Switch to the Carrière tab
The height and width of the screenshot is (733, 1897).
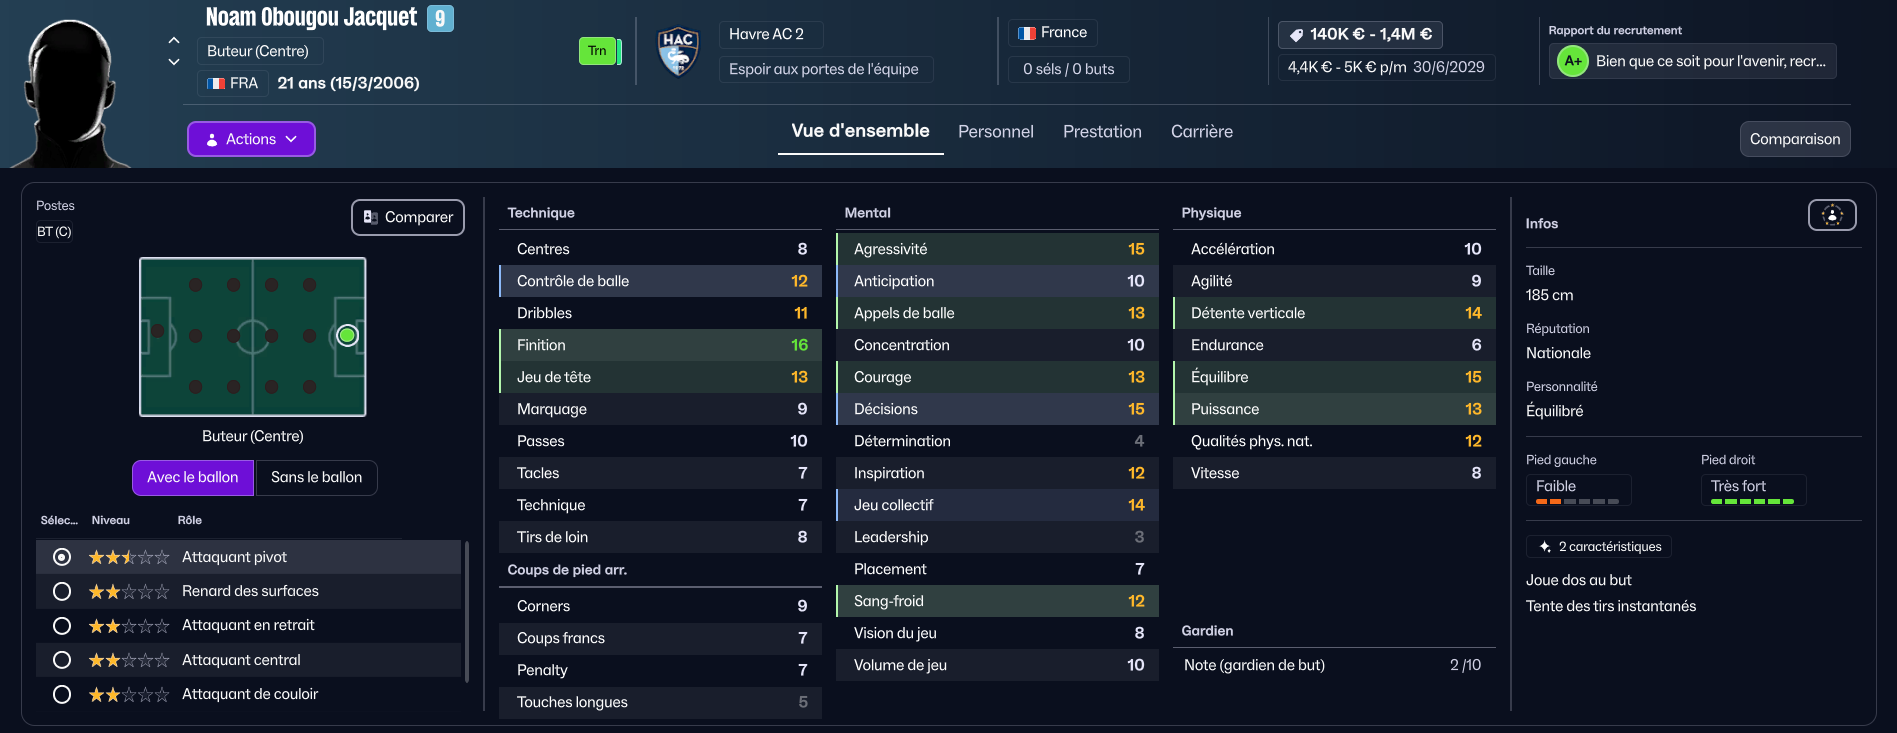click(1201, 132)
